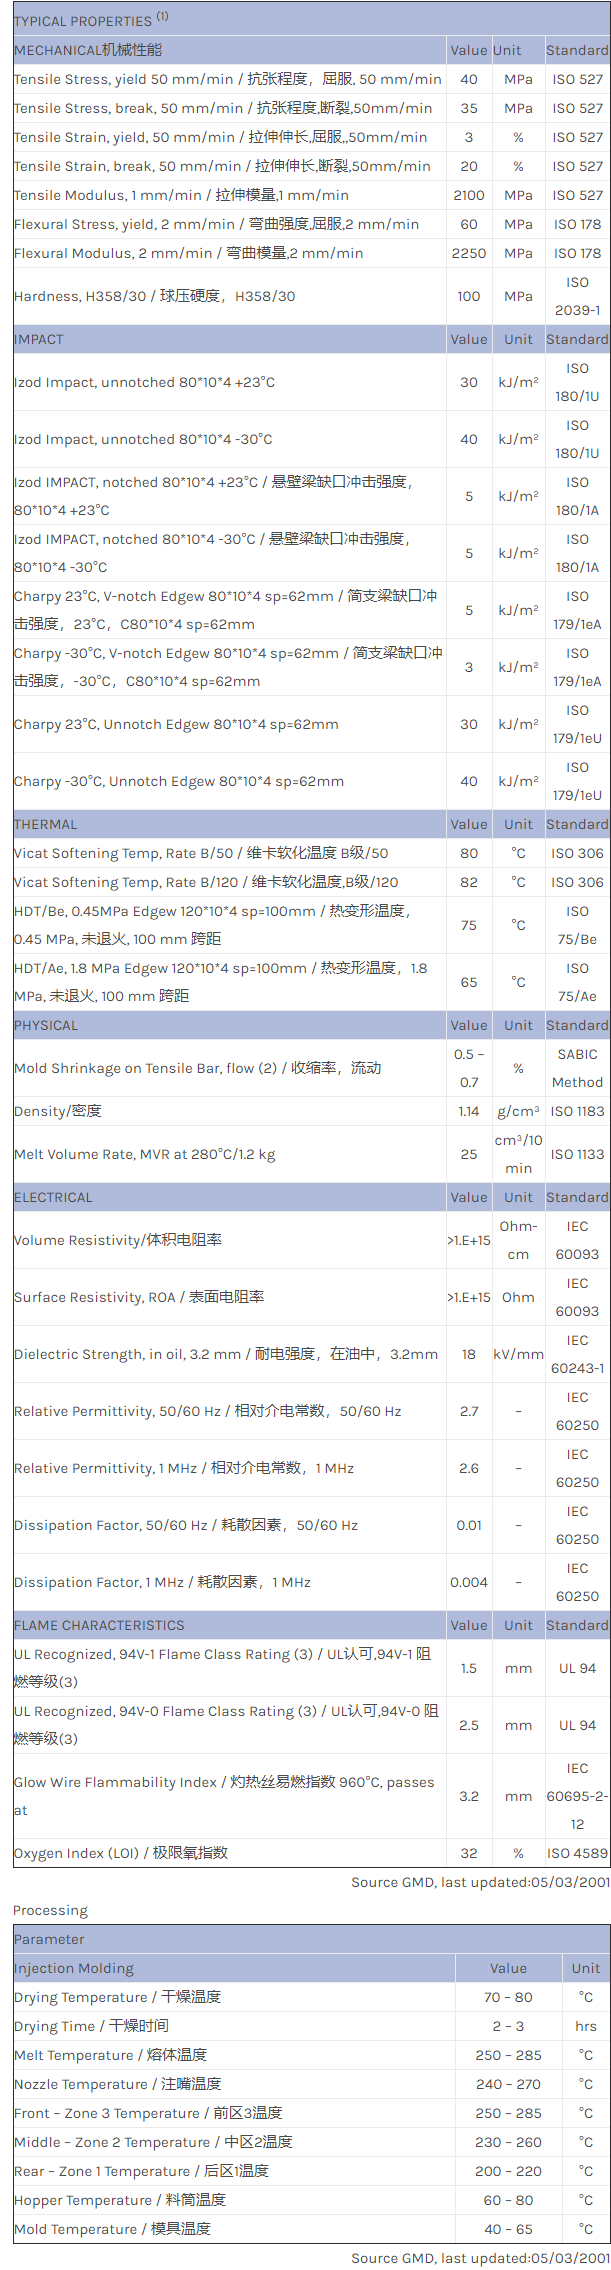Select the Oxygen Index (LOI) row label
This screenshot has width=611, height=2270.
point(121,1853)
